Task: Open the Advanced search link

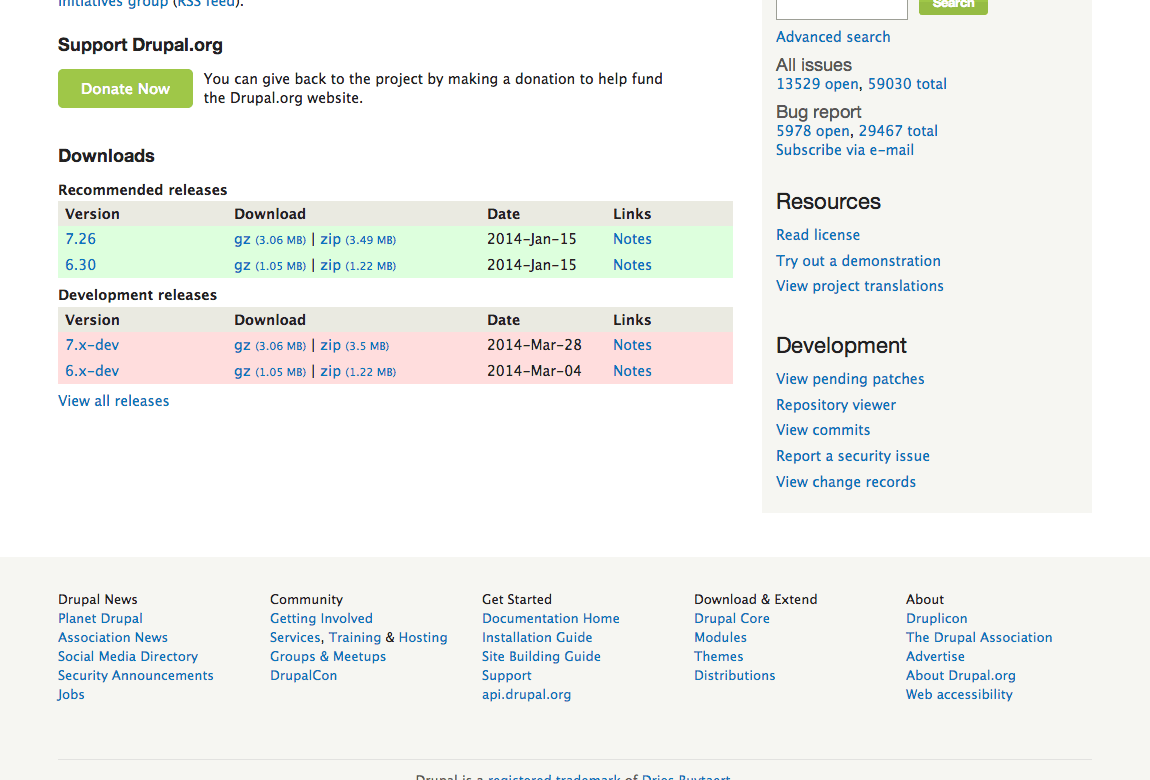Action: pyautogui.click(x=833, y=37)
